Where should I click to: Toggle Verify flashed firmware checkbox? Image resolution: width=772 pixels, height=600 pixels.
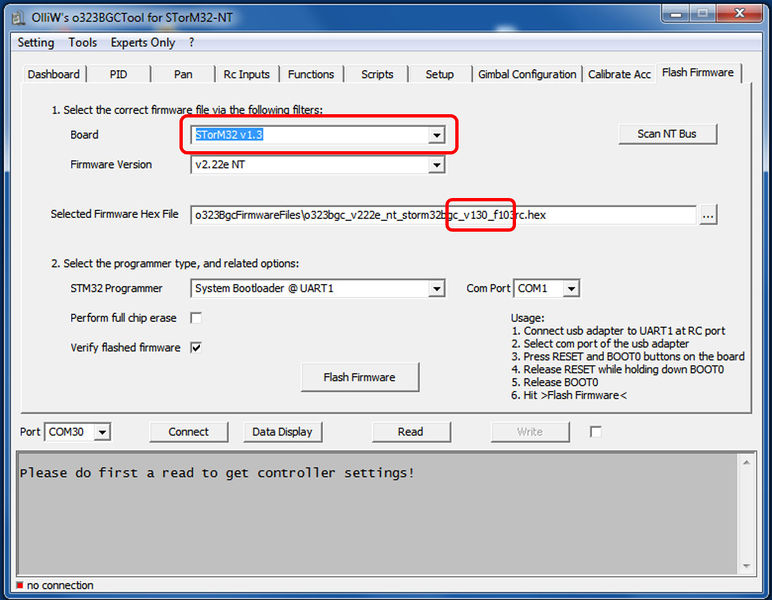pos(196,348)
